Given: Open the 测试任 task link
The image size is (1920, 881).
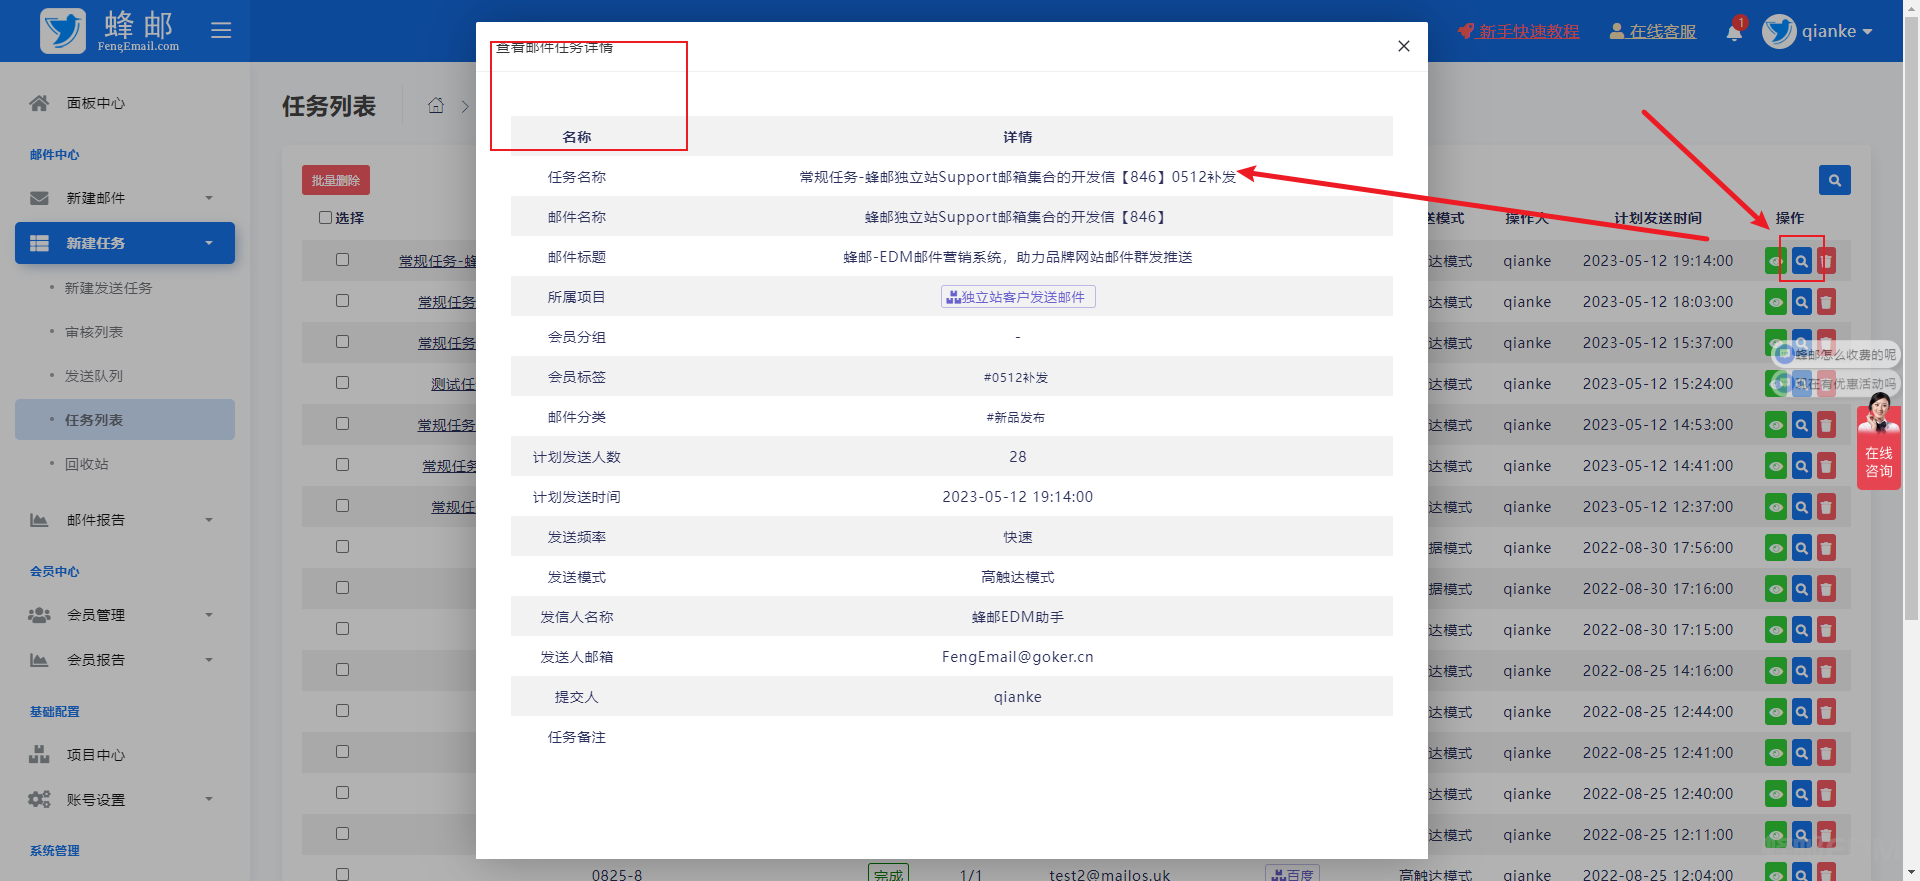Looking at the screenshot, I should point(453,384).
